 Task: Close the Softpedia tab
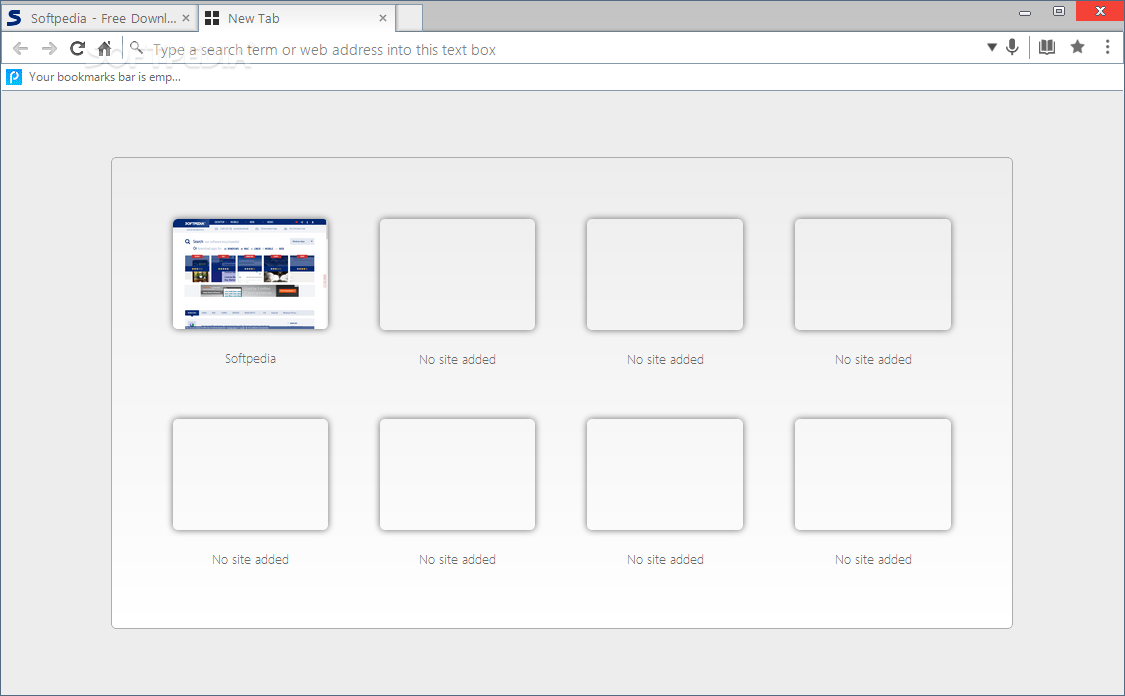(x=186, y=18)
